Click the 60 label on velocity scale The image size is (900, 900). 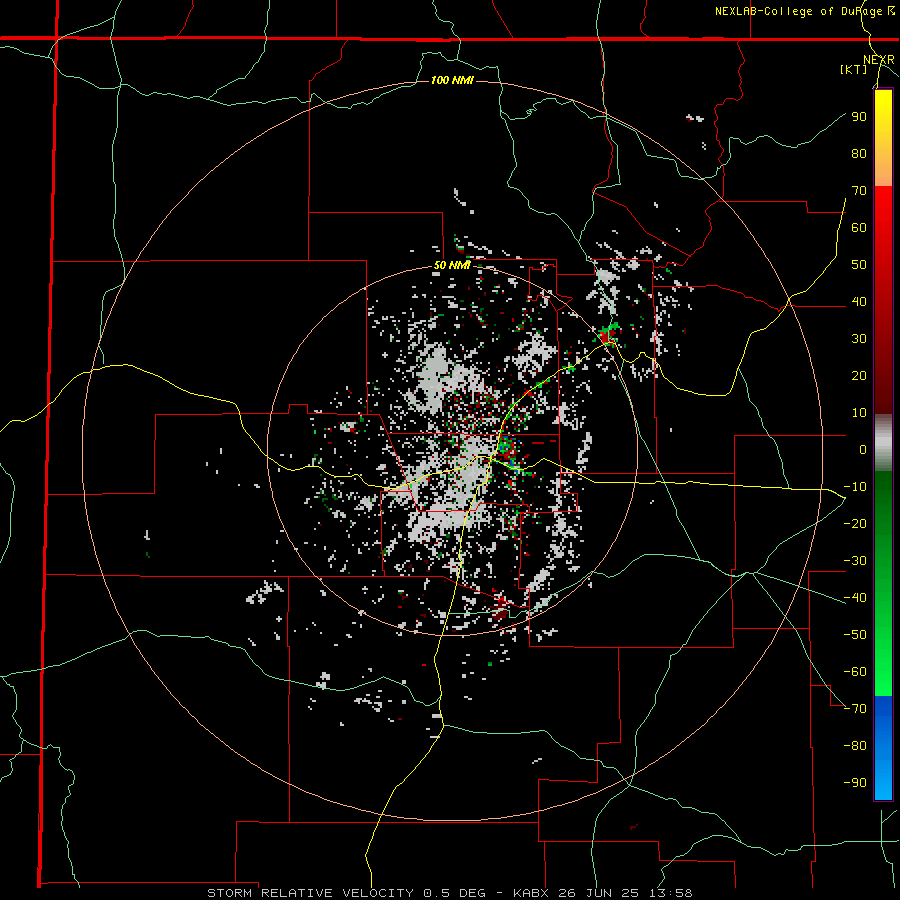click(859, 227)
